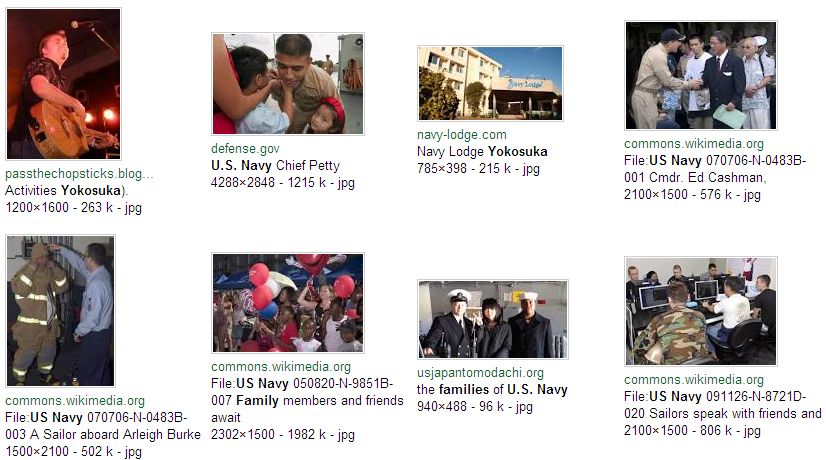Visit the navy-lodge.com source link
The width and height of the screenshot is (826, 460).
click(x=461, y=134)
